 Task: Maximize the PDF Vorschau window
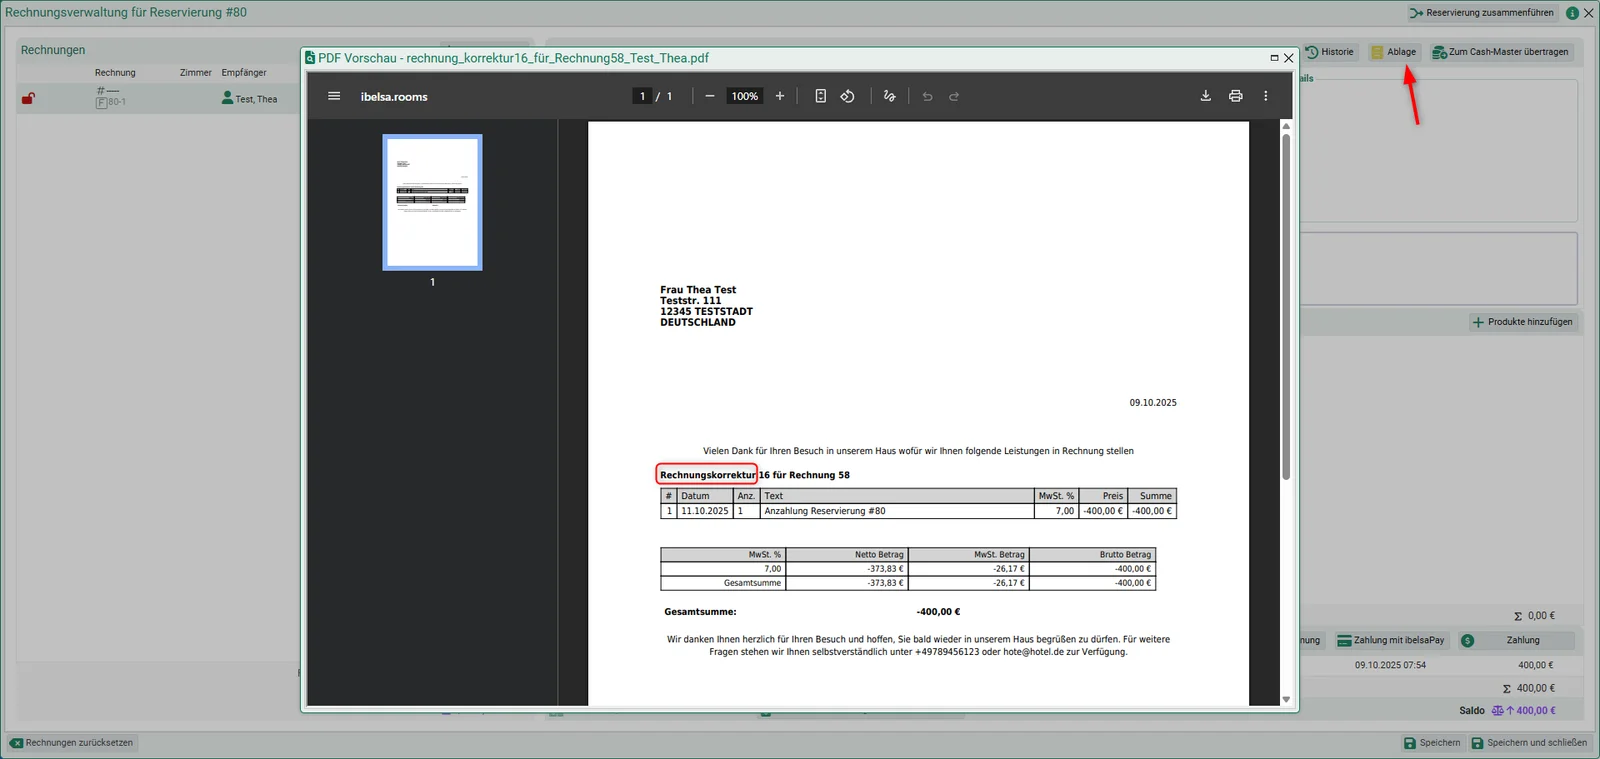click(1274, 58)
